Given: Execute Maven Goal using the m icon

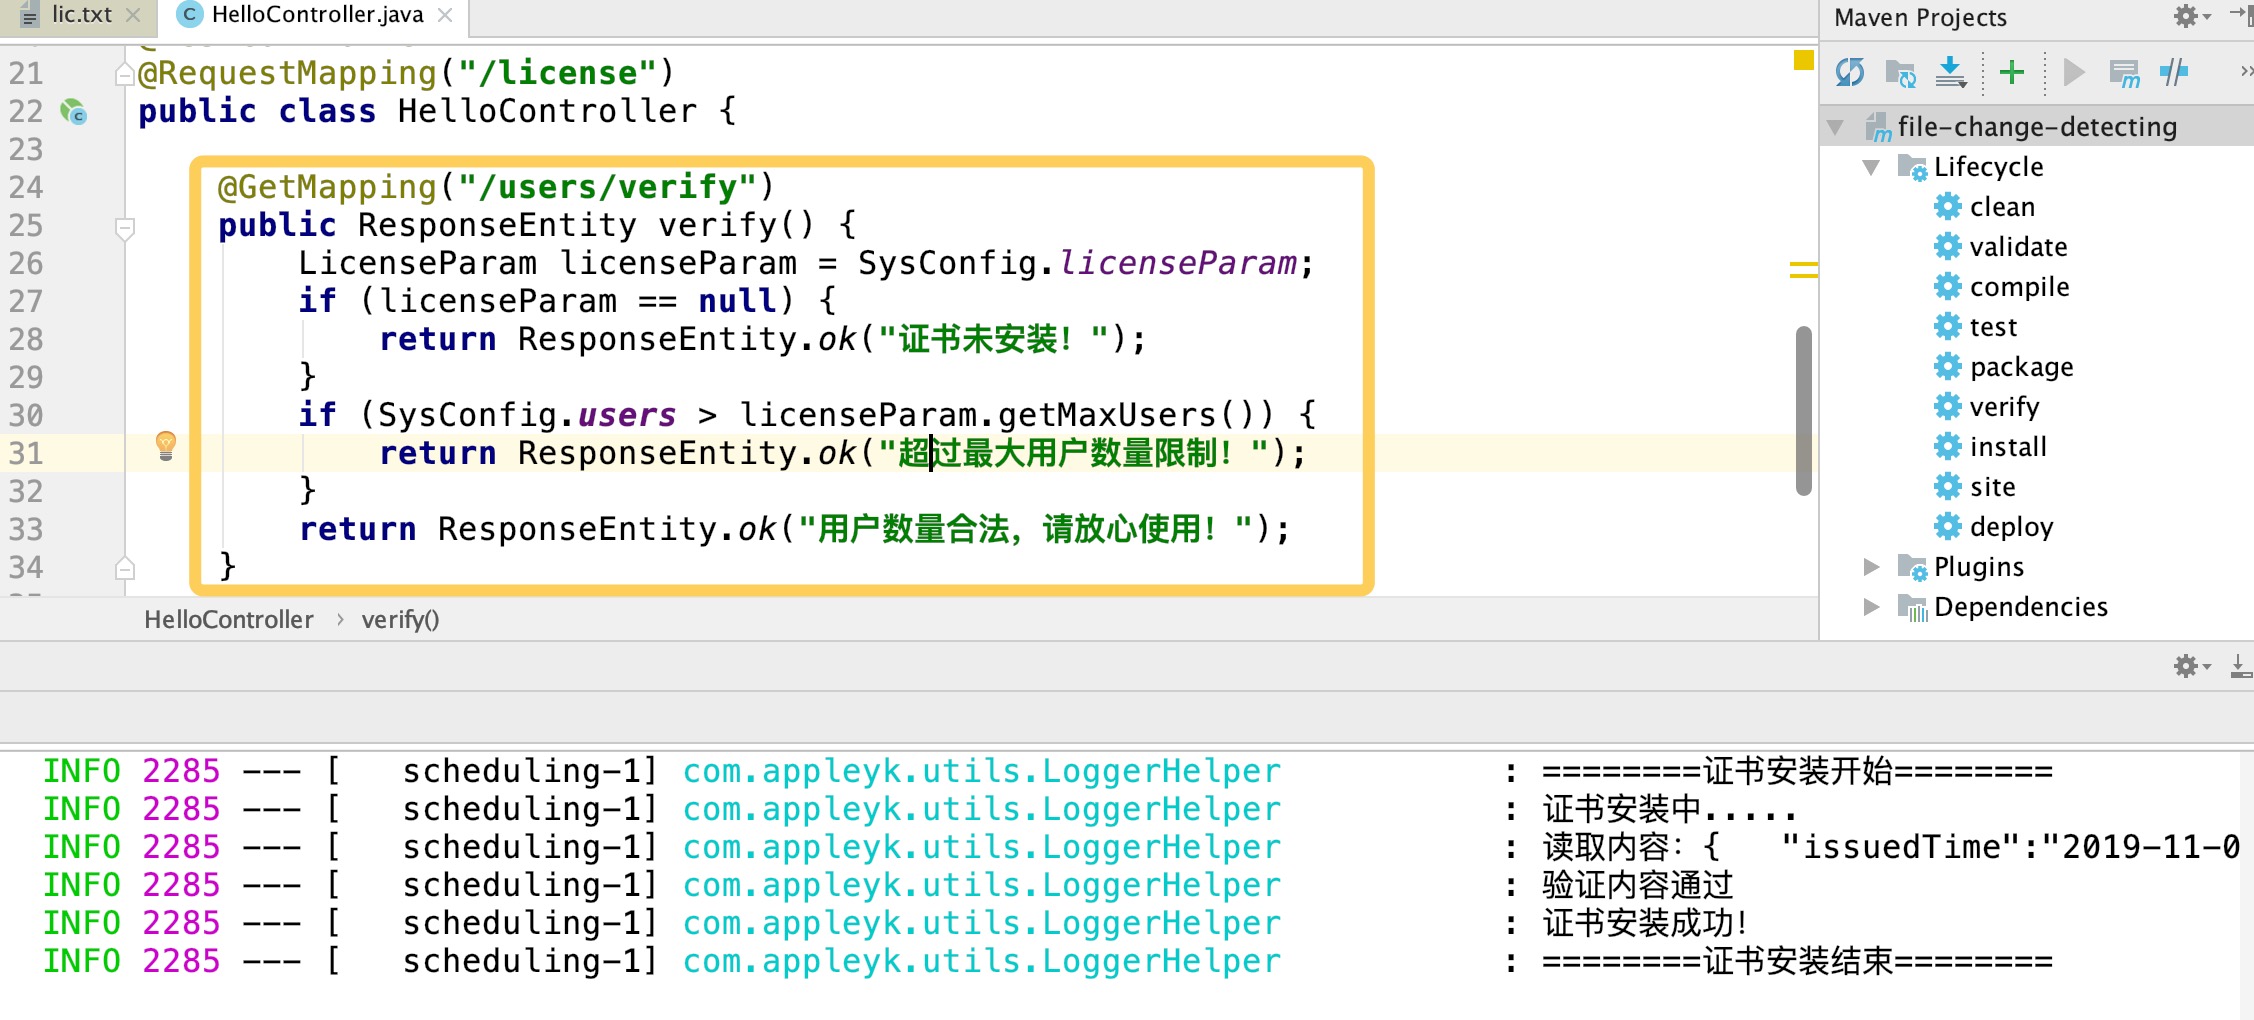Looking at the screenshot, I should [2125, 72].
